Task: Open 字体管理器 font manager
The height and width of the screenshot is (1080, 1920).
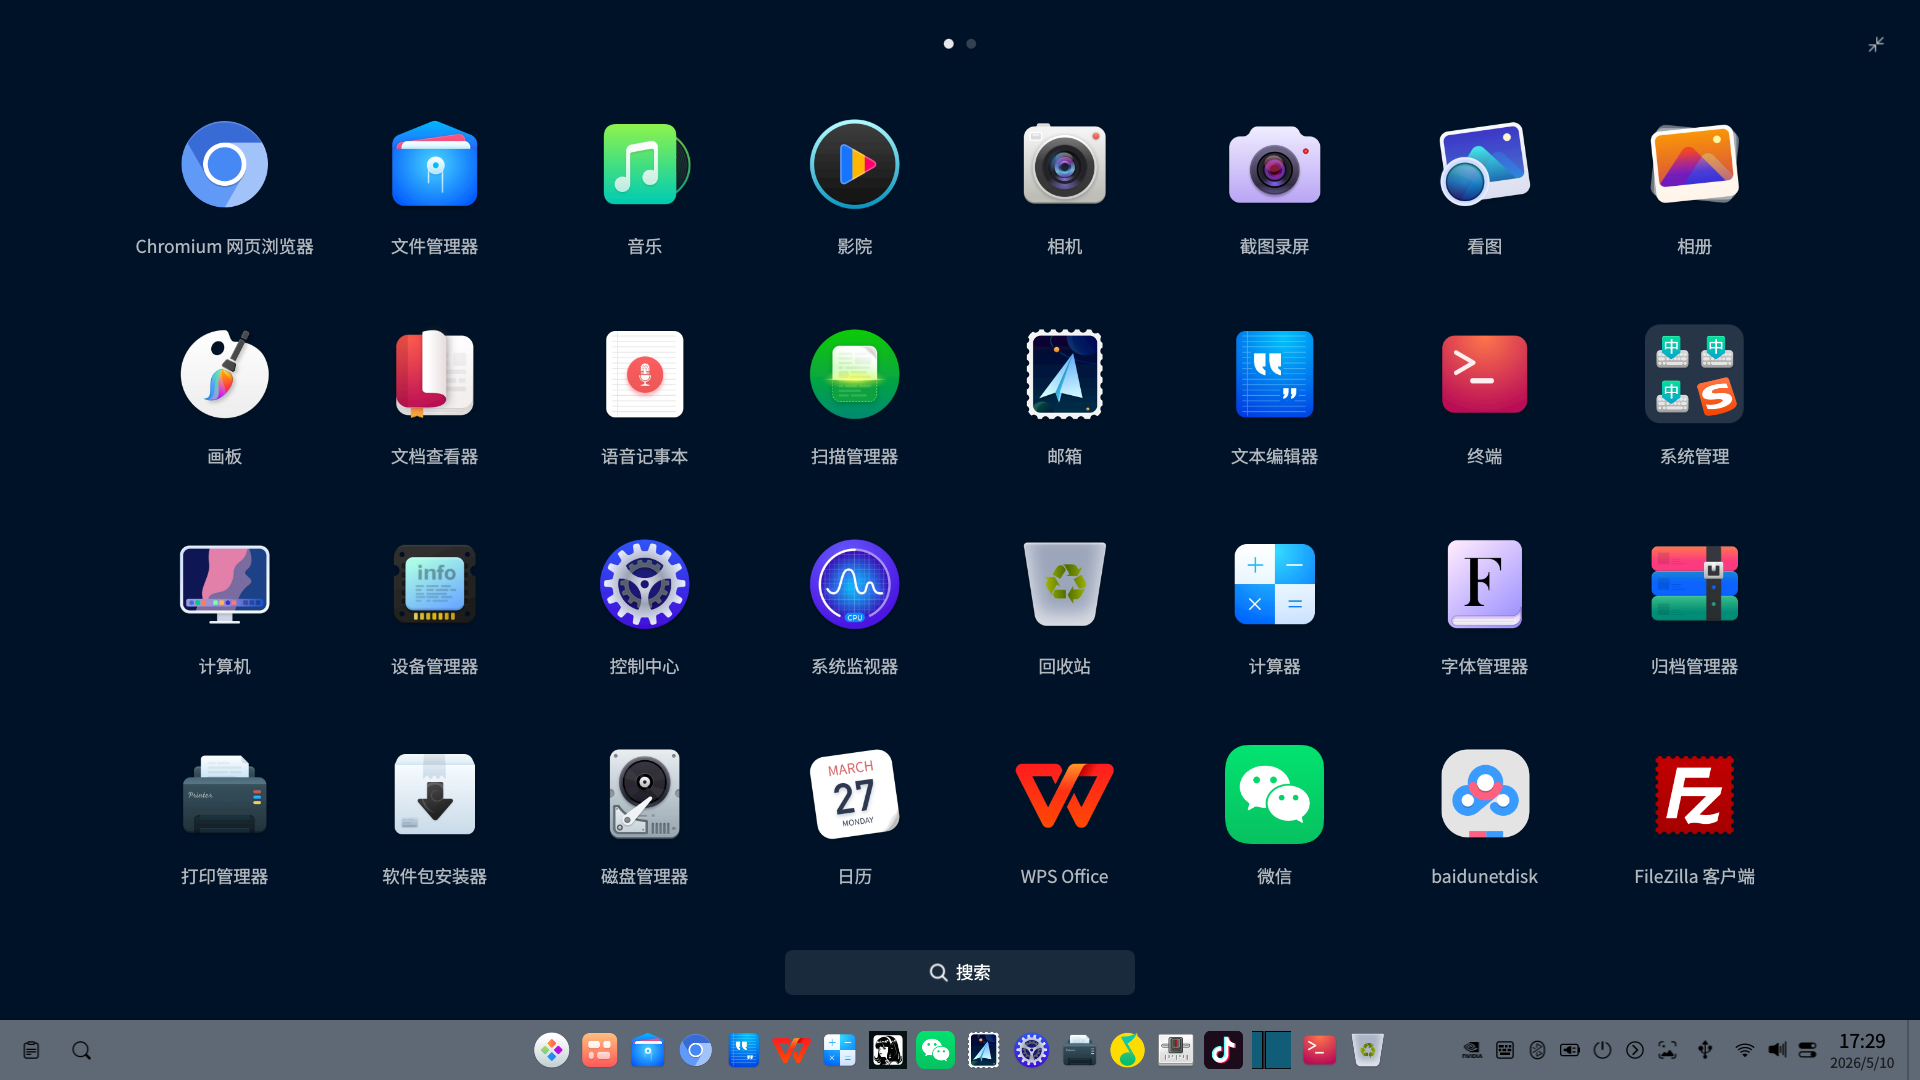Action: click(1484, 585)
